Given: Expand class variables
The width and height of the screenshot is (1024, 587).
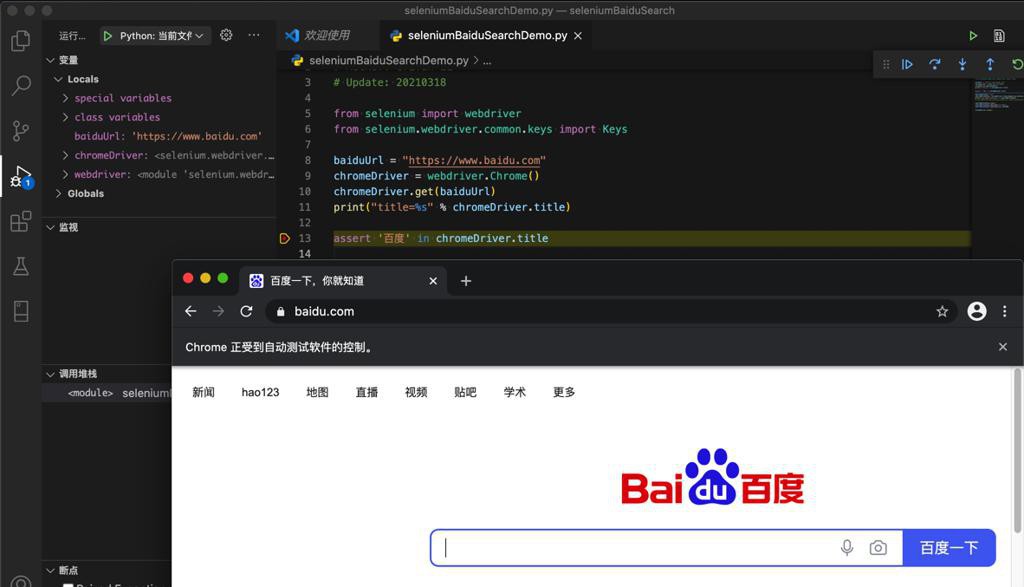Looking at the screenshot, I should pos(65,117).
